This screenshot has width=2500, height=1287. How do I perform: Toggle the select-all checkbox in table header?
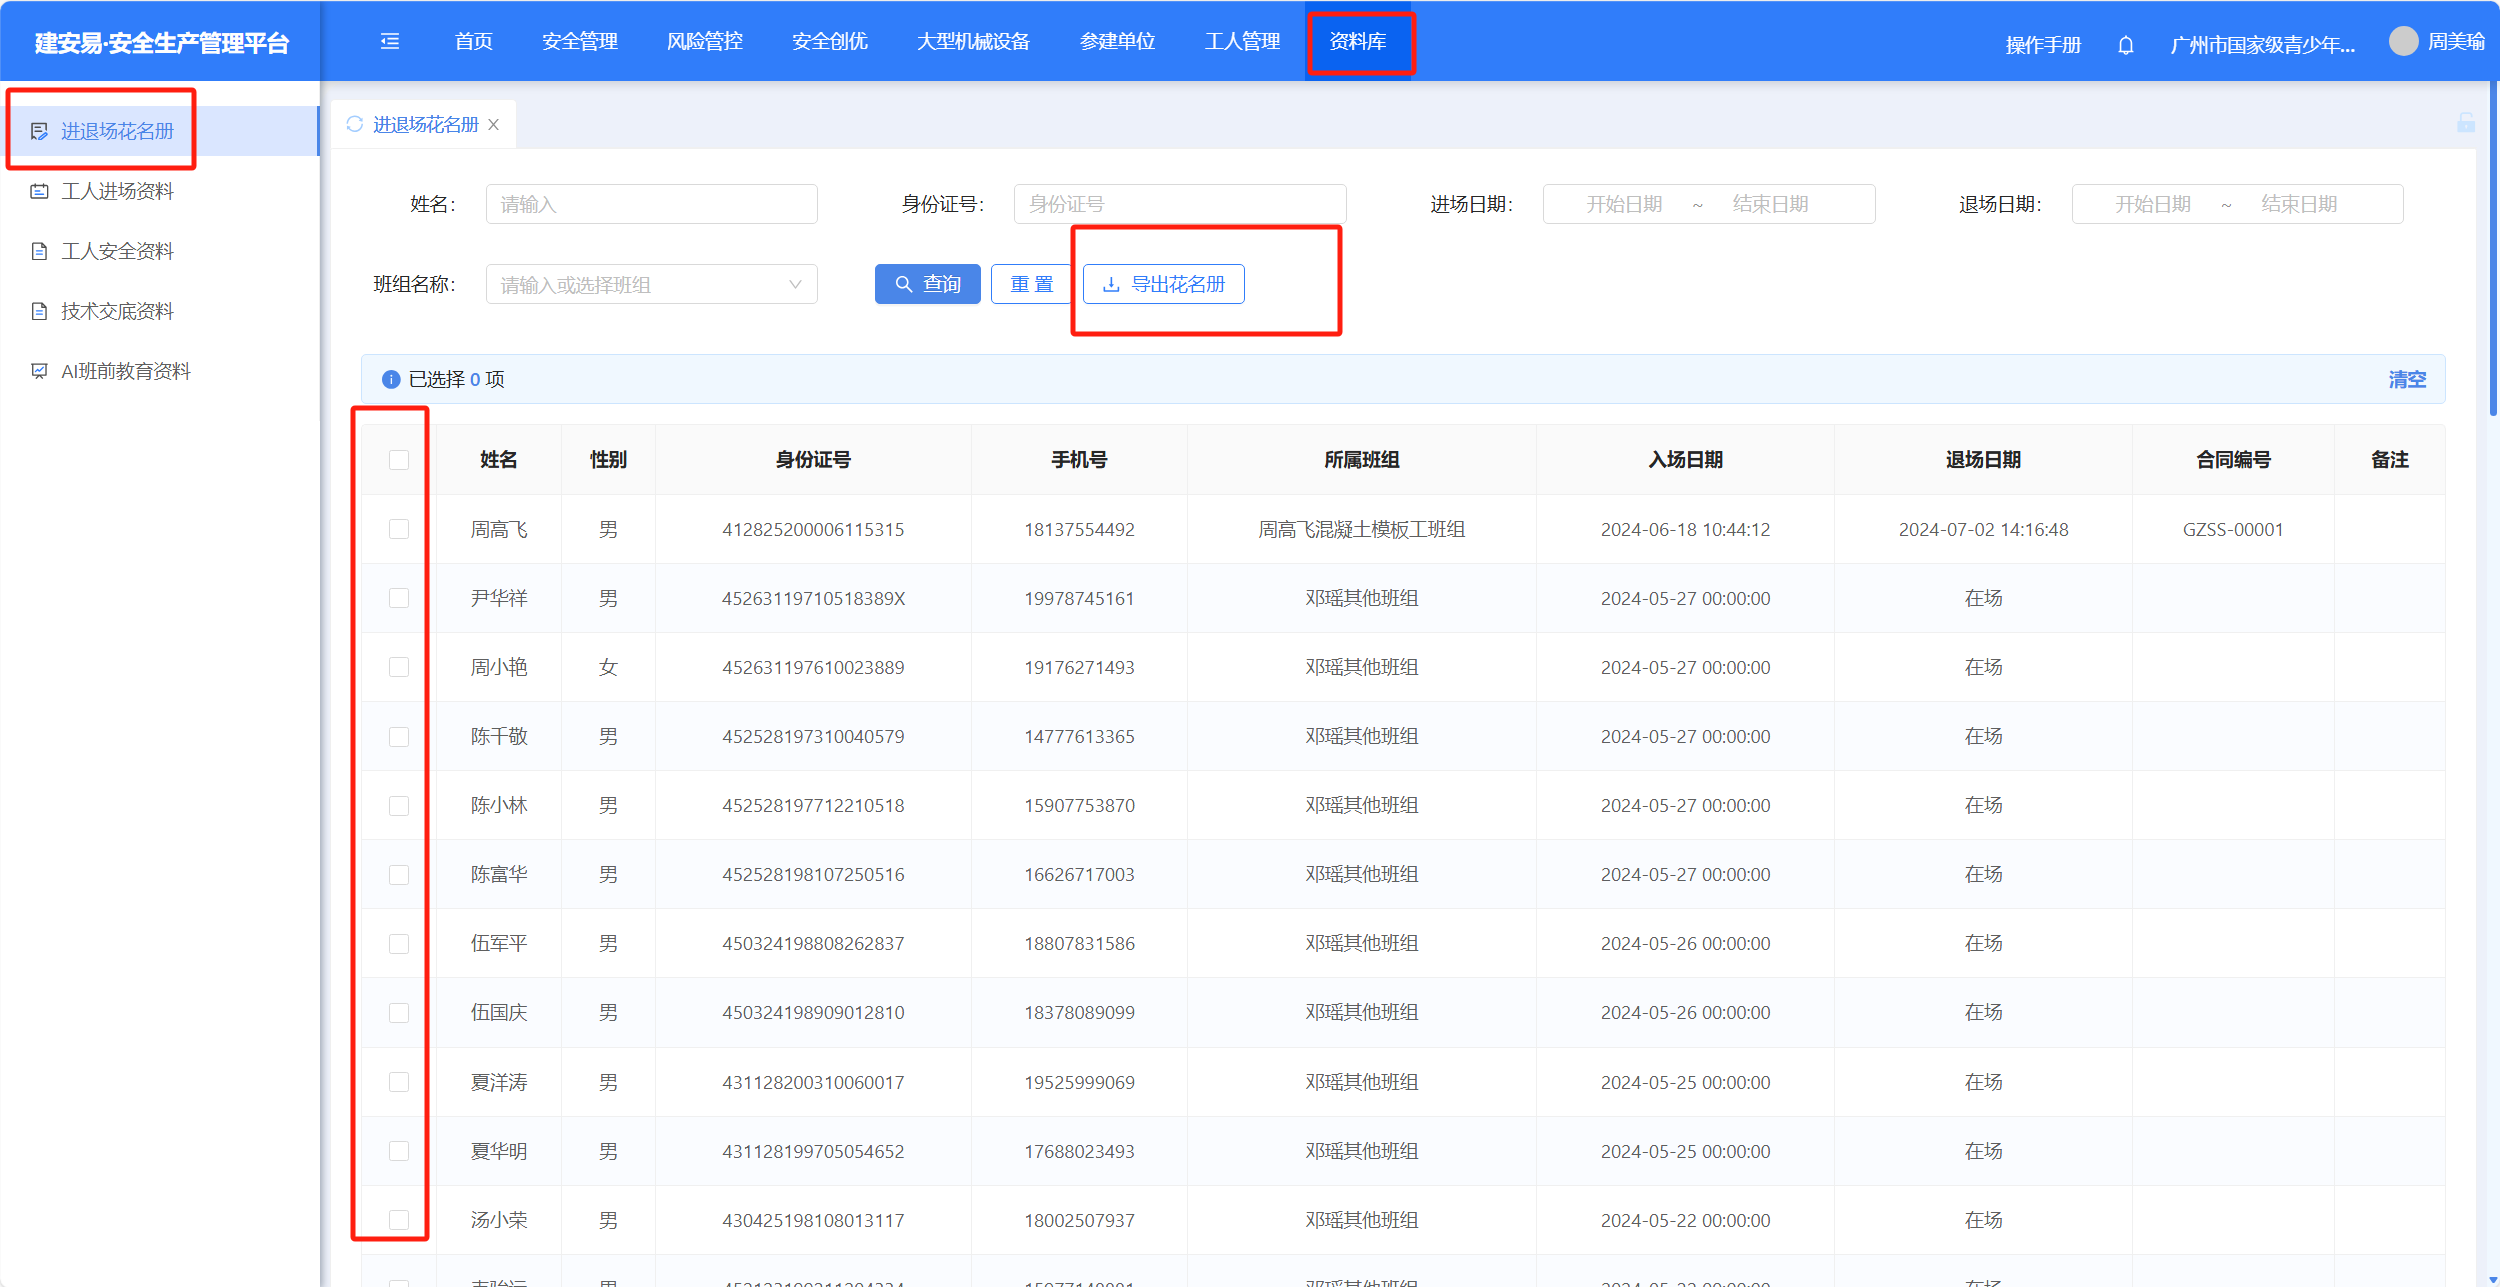399,460
